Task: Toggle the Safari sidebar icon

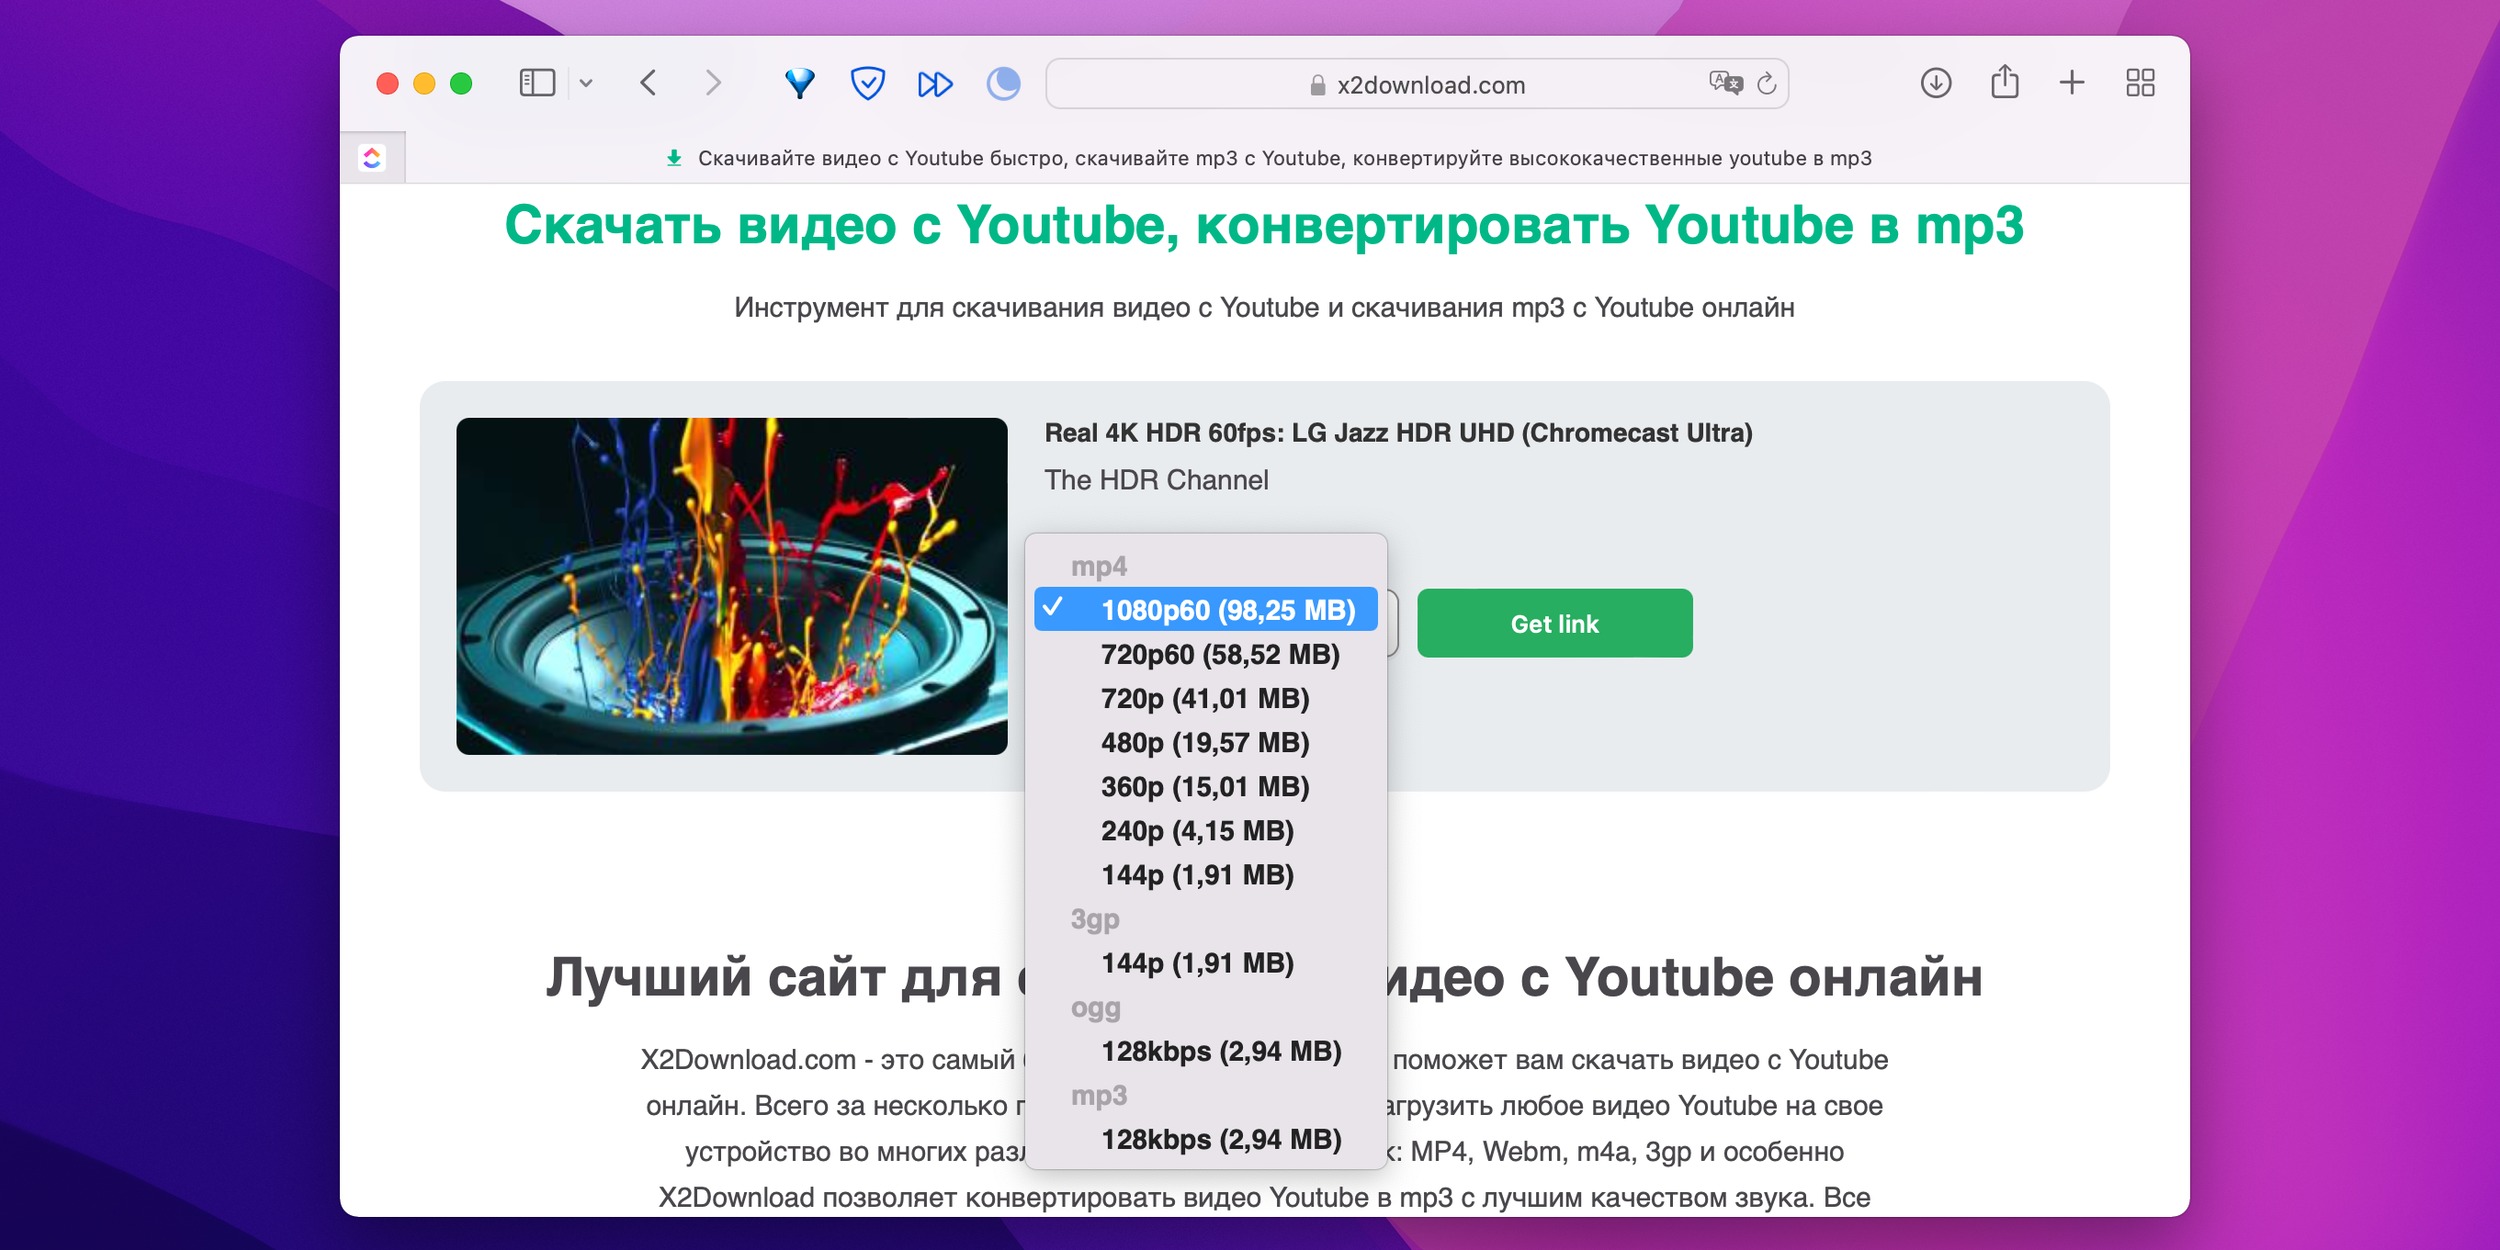Action: pyautogui.click(x=537, y=83)
